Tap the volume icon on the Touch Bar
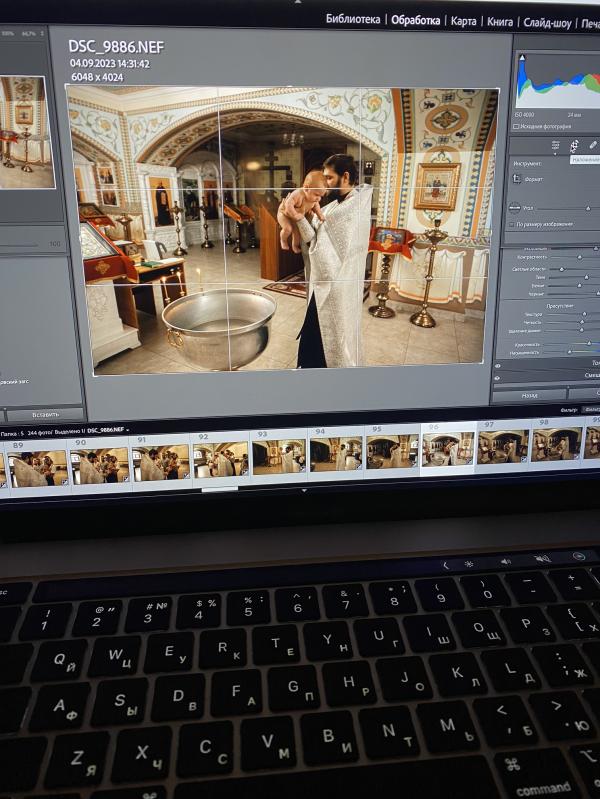Screen dimensions: 600x799 506,561
